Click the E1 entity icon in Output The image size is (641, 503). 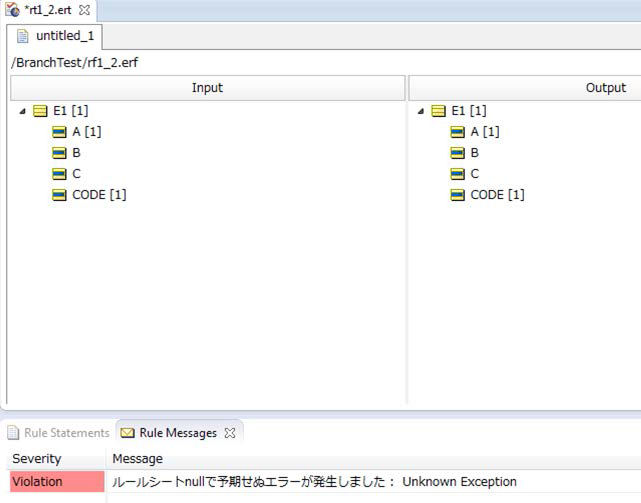pyautogui.click(x=438, y=111)
